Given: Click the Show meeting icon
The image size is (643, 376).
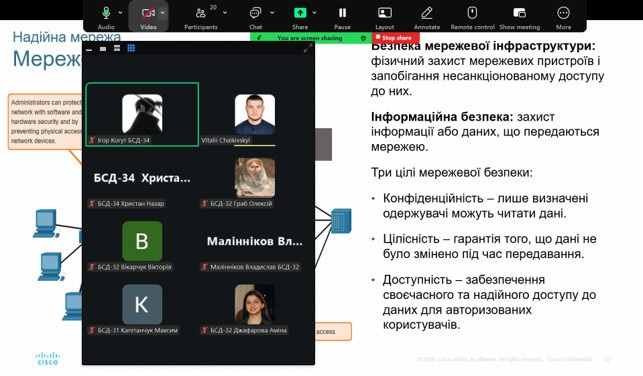Looking at the screenshot, I should [x=520, y=13].
